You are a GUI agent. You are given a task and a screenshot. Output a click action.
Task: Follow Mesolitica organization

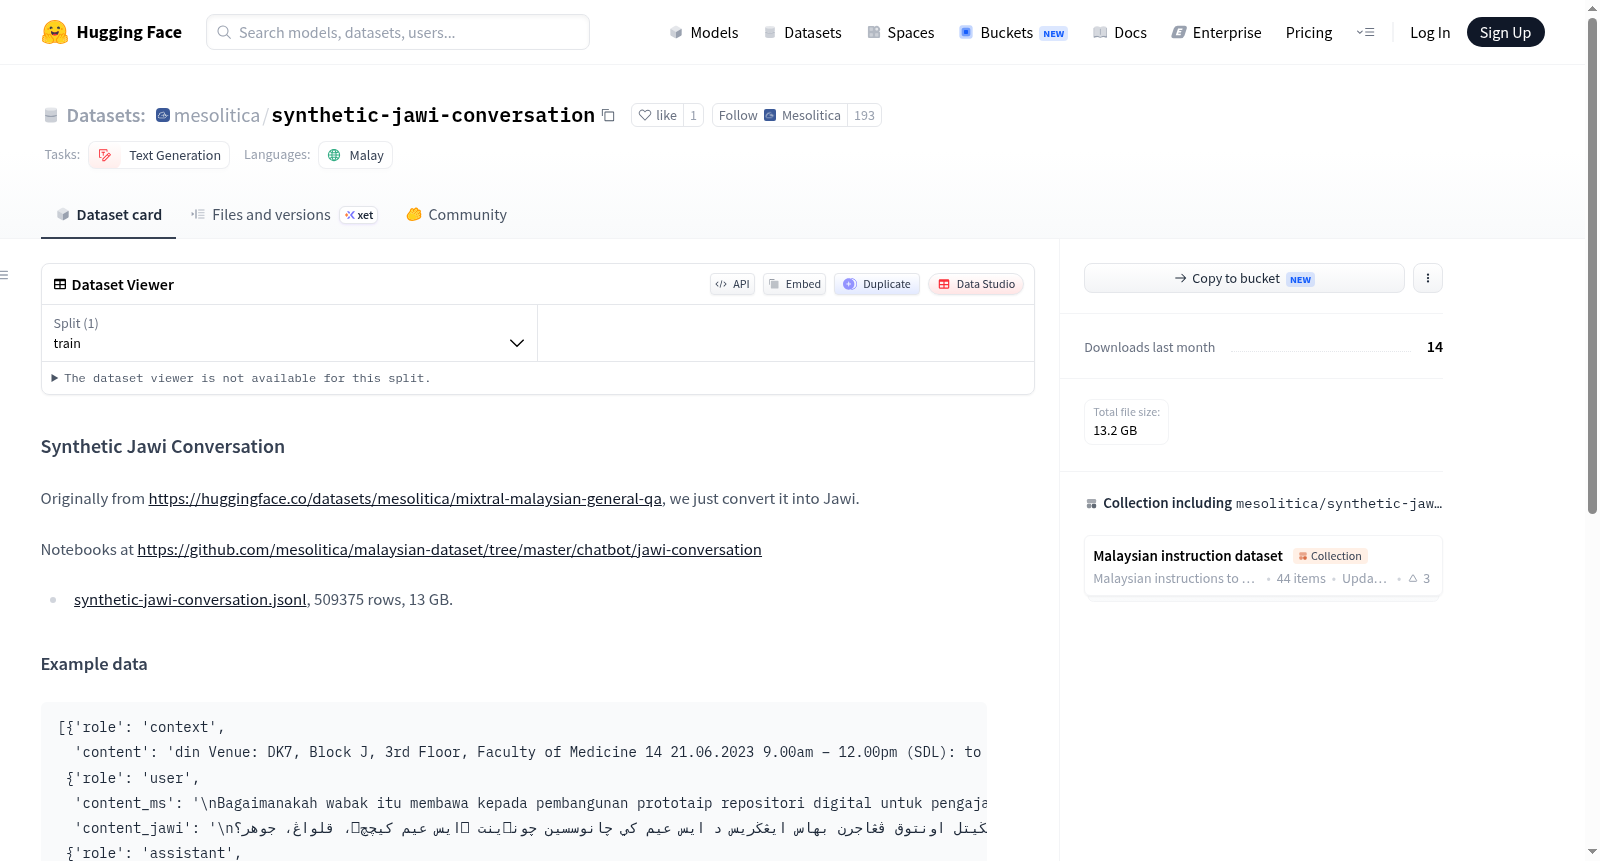pyautogui.click(x=780, y=115)
